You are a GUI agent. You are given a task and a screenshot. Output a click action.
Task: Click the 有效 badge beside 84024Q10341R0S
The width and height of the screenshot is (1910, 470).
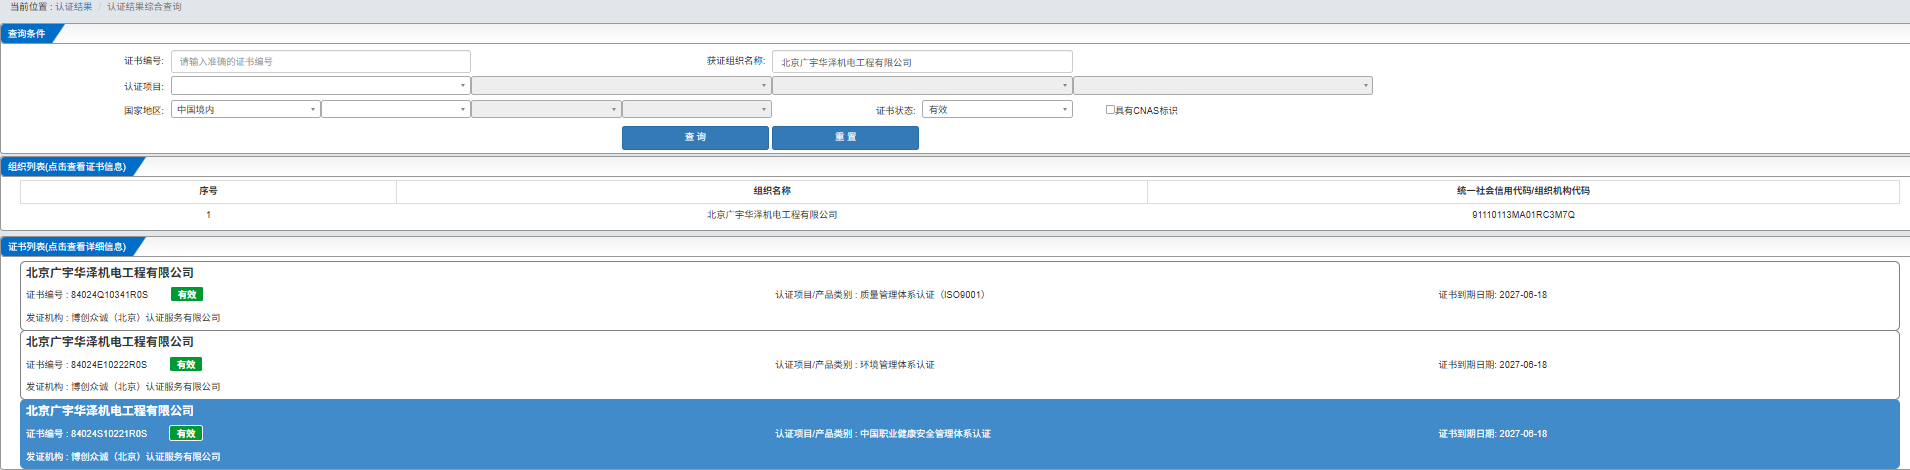(187, 295)
